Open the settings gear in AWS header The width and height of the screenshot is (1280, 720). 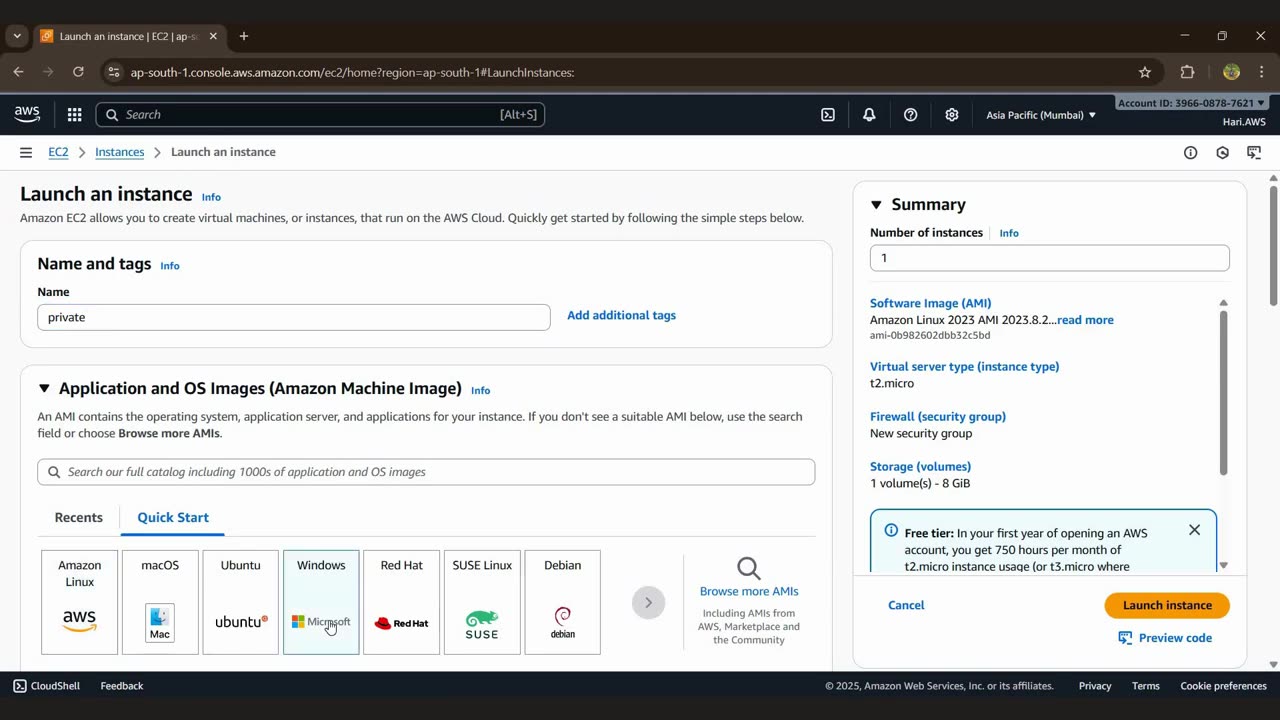point(952,115)
